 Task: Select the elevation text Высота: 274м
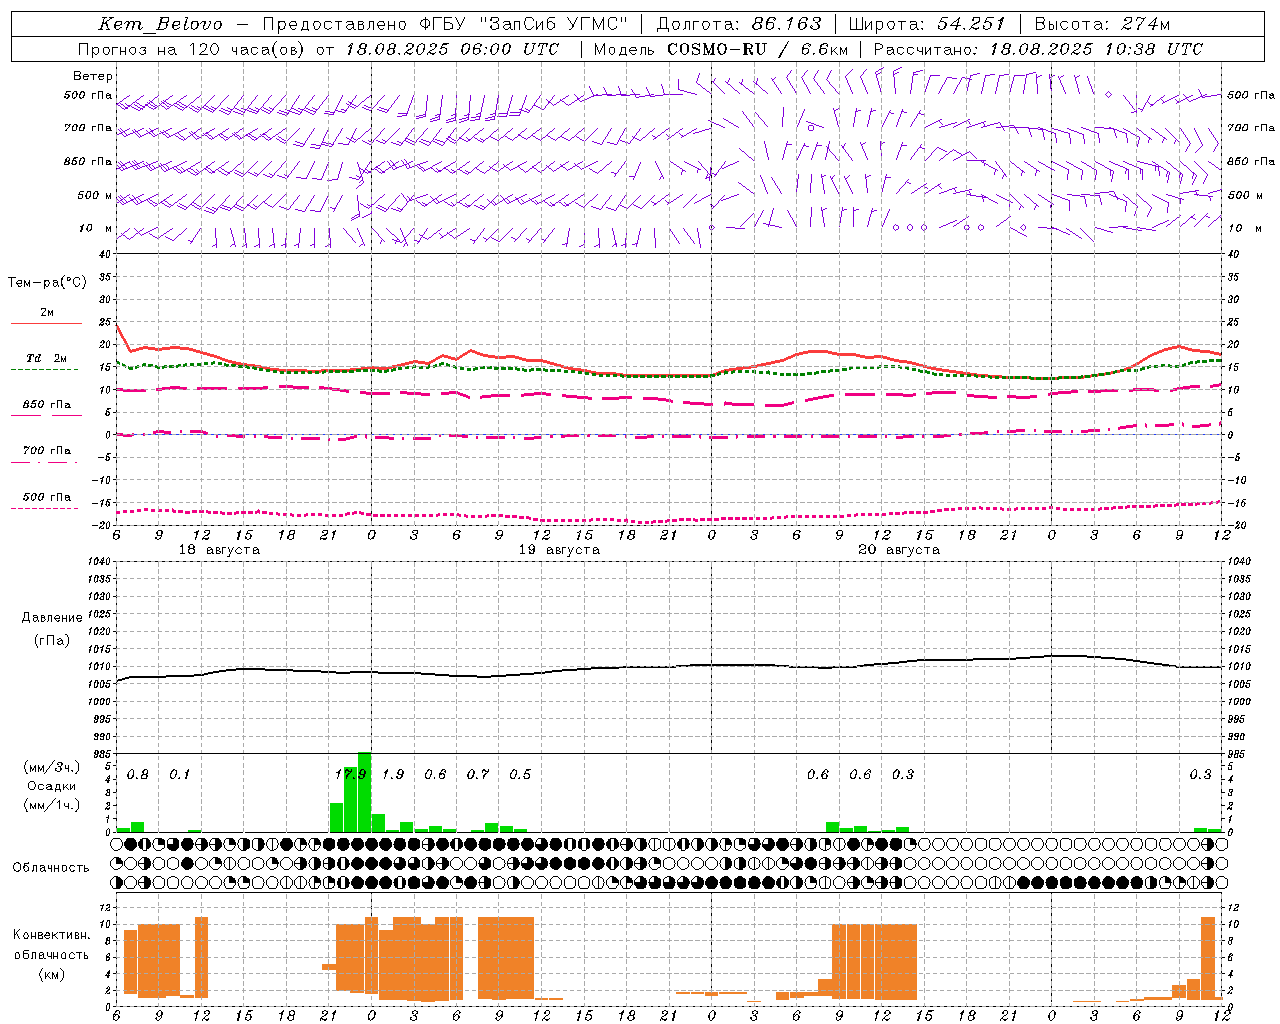click(1102, 24)
